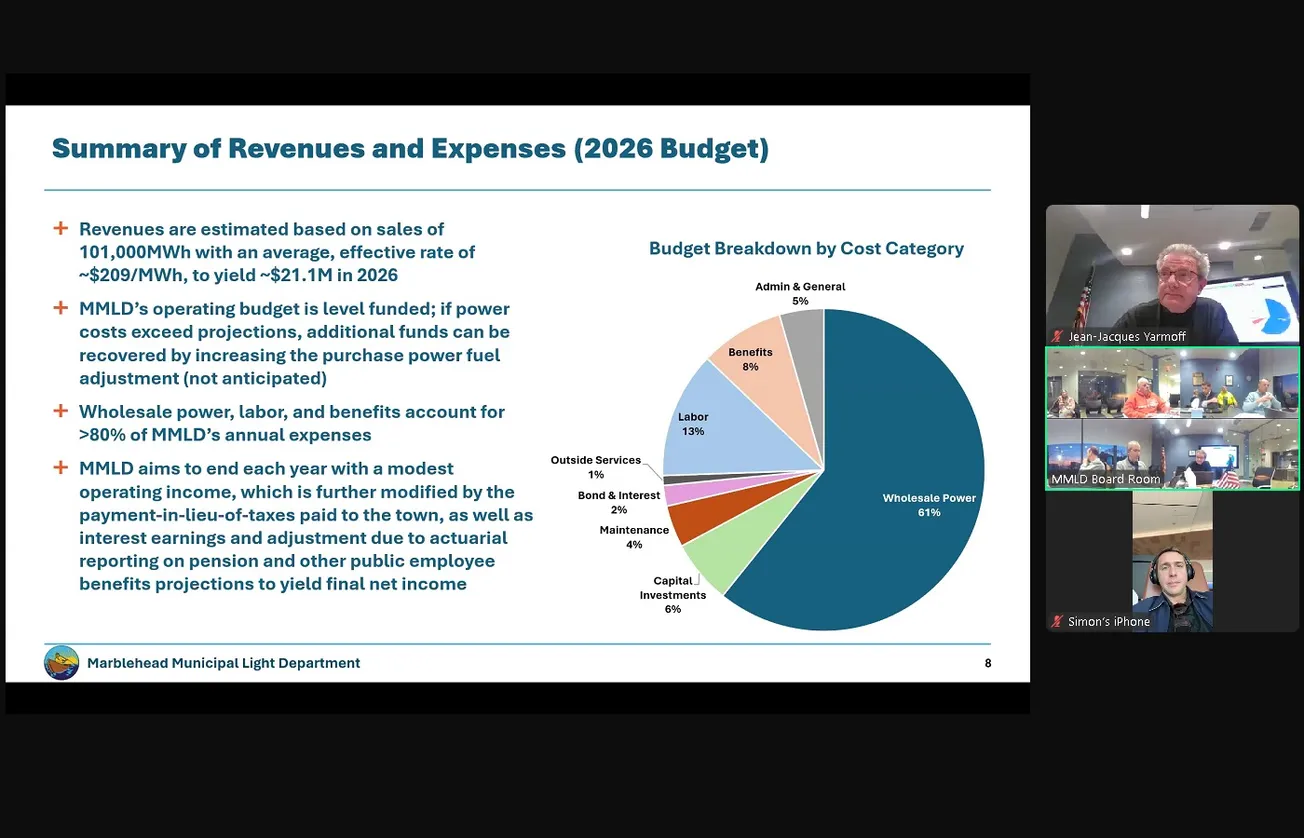Select the Simon's iPhone video tile
The width and height of the screenshot is (1304, 838).
click(1172, 560)
